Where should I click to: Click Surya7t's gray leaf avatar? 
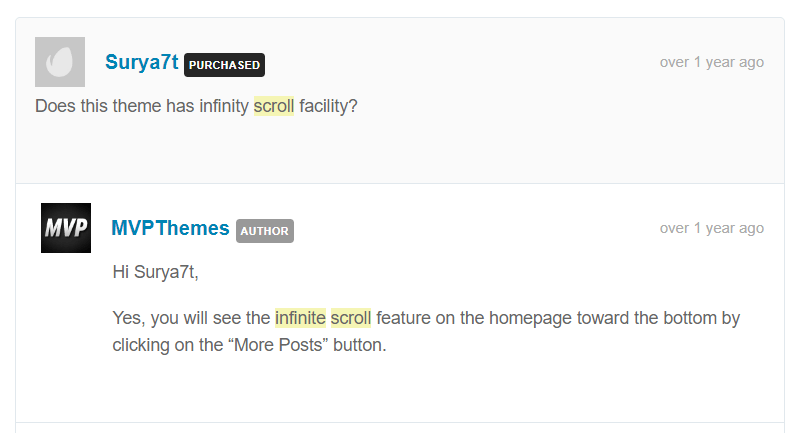(x=60, y=62)
